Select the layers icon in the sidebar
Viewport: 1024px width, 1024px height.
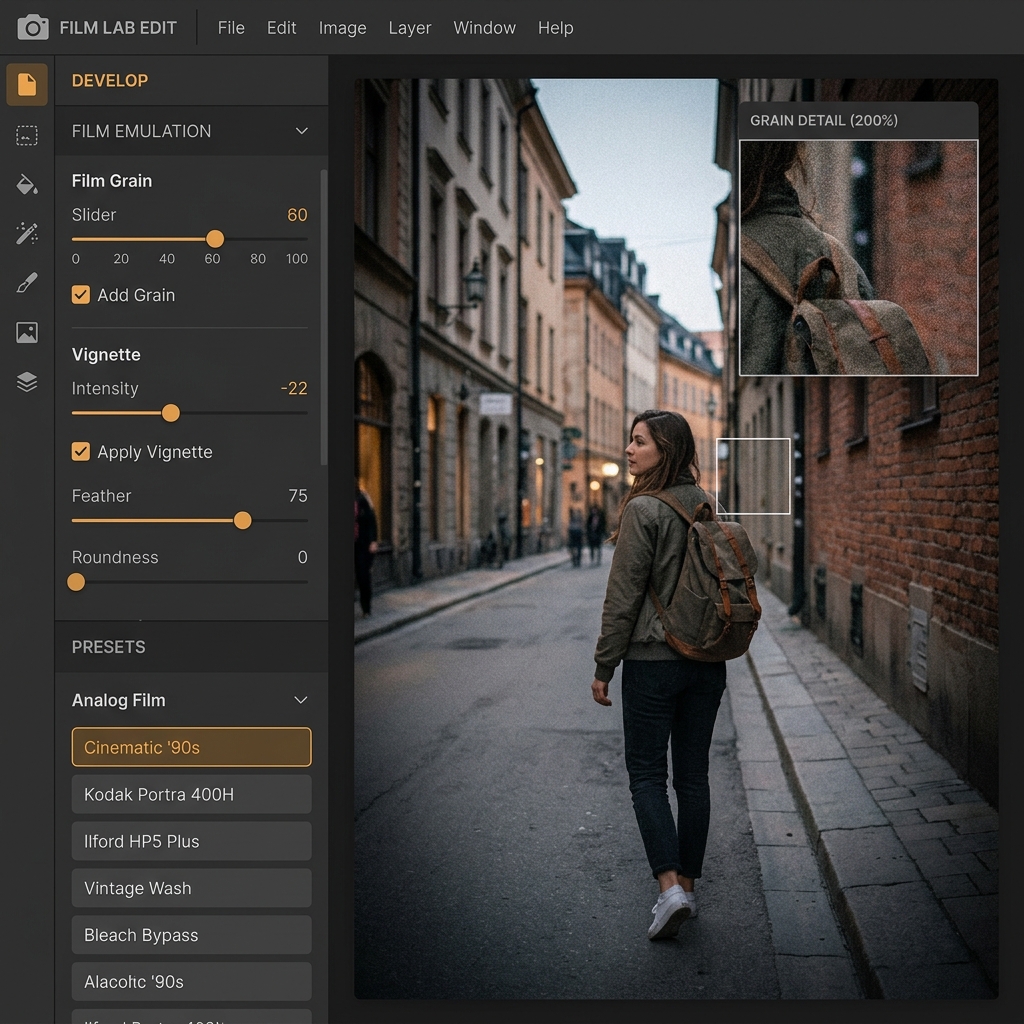click(x=26, y=381)
